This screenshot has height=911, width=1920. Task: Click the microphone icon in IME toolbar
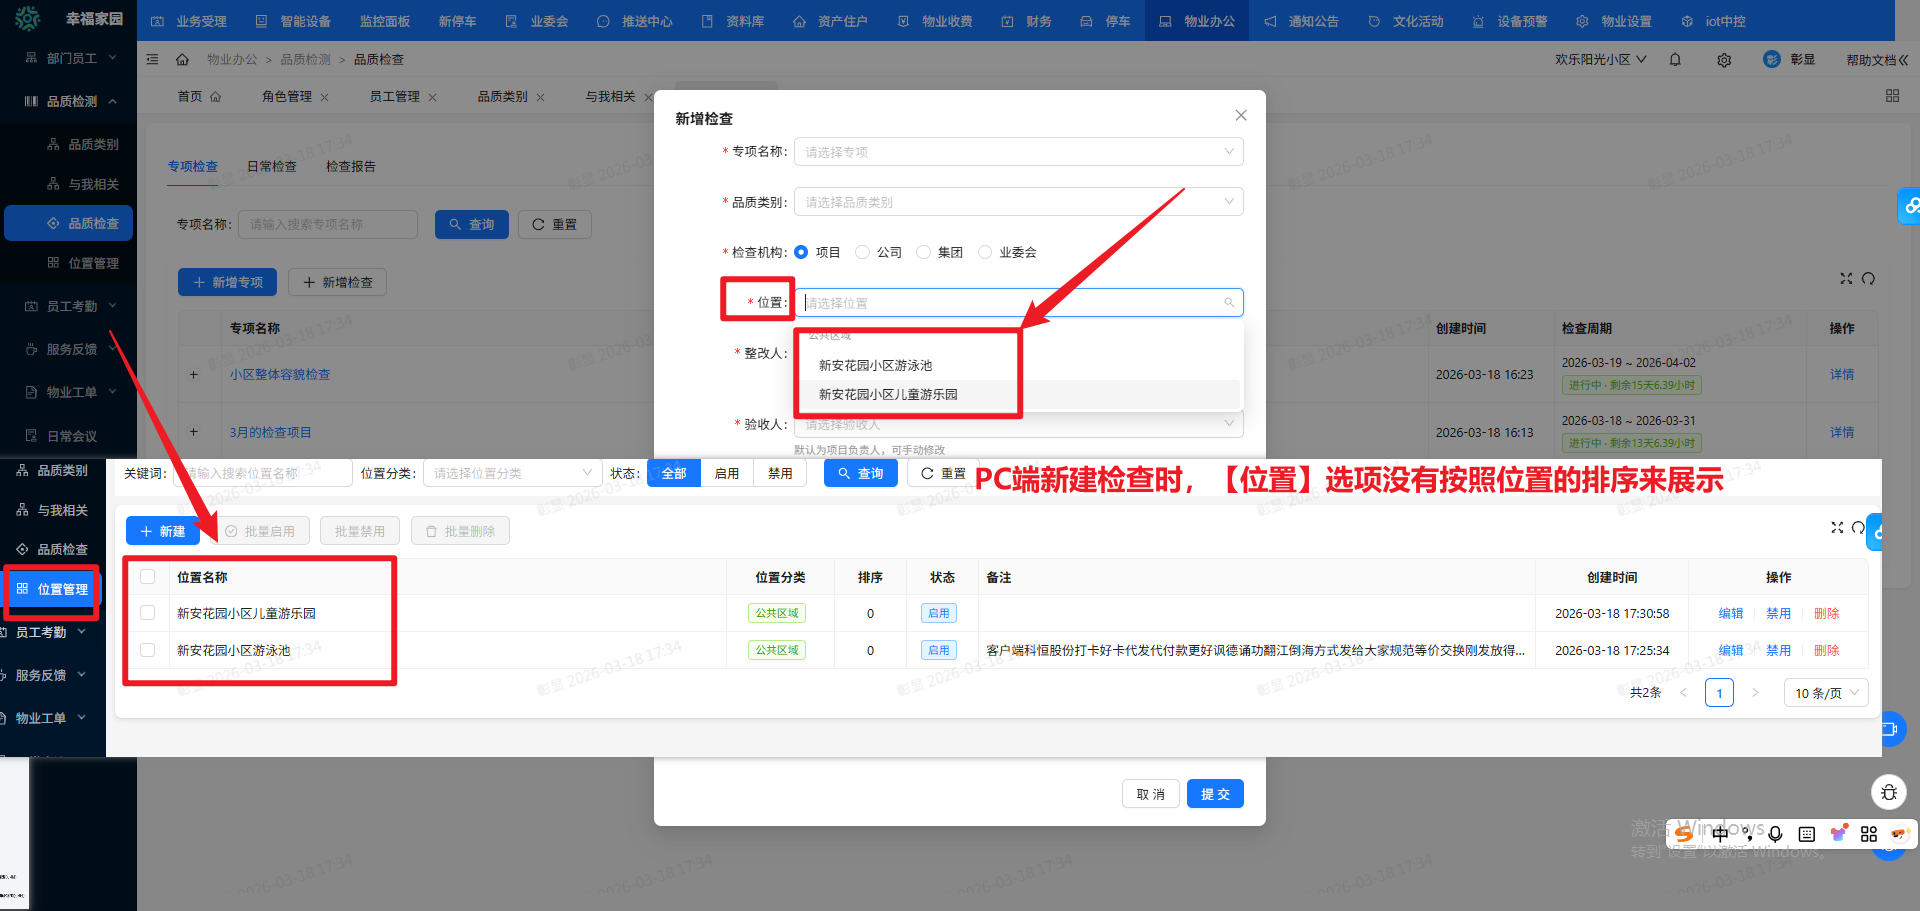click(1775, 834)
